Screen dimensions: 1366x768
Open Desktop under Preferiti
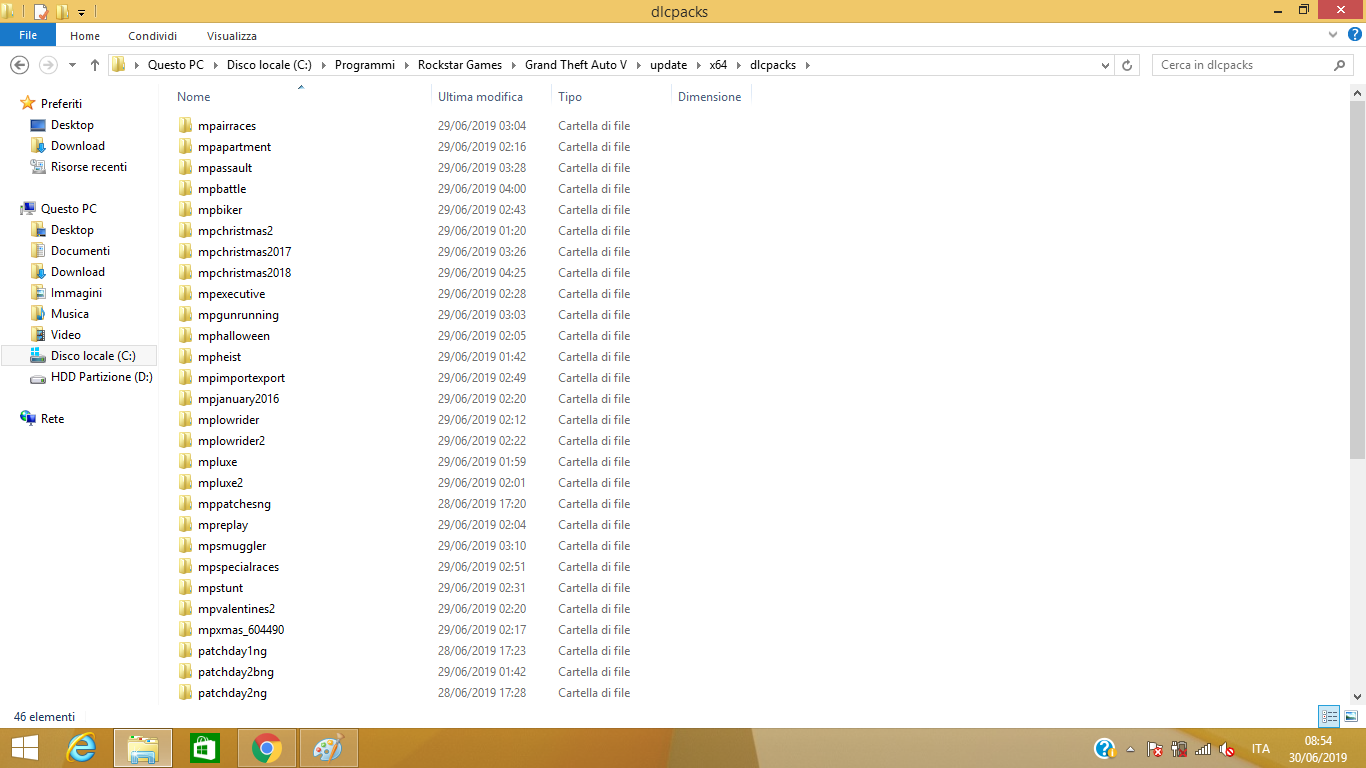point(72,125)
